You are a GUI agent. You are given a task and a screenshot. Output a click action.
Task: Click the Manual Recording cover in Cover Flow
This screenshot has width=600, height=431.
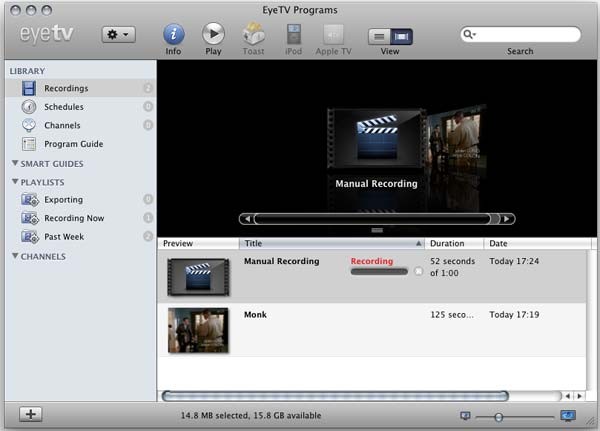(x=377, y=138)
